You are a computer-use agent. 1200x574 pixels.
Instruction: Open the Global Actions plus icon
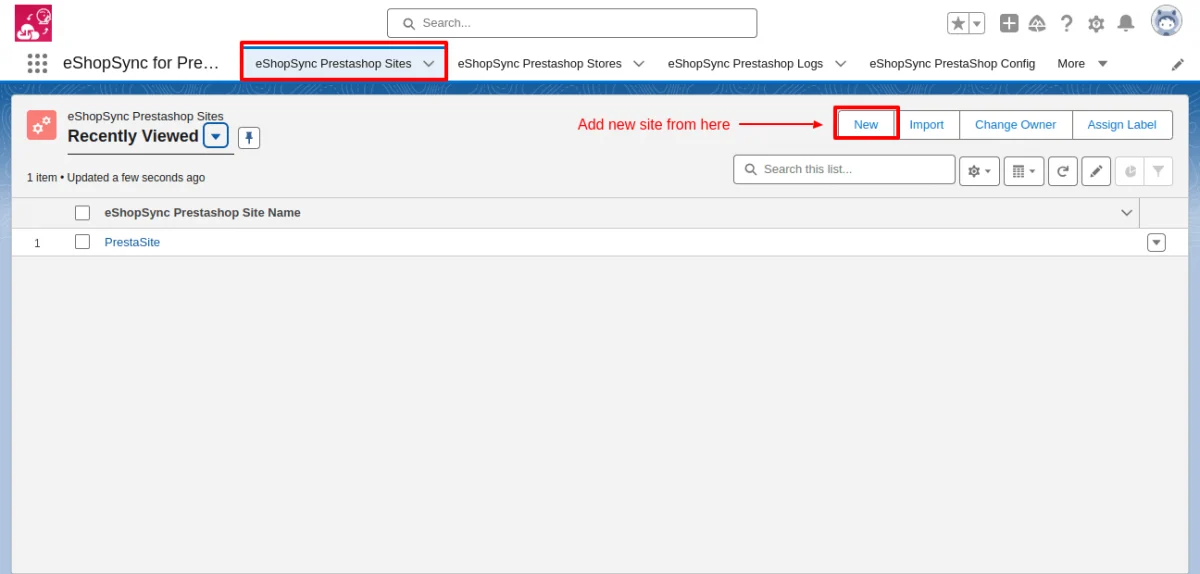point(1009,23)
